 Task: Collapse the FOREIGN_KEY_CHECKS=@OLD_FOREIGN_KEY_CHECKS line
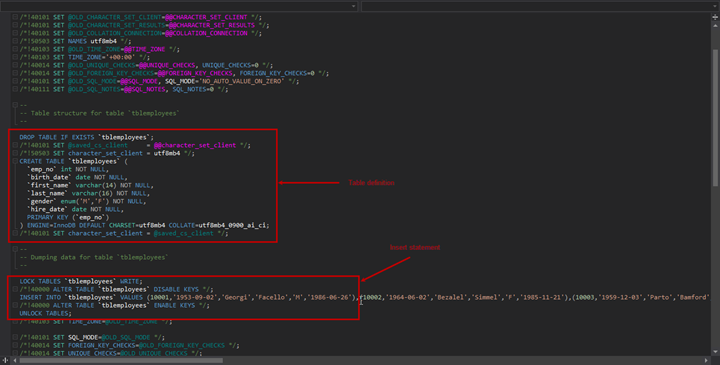(x=15, y=345)
